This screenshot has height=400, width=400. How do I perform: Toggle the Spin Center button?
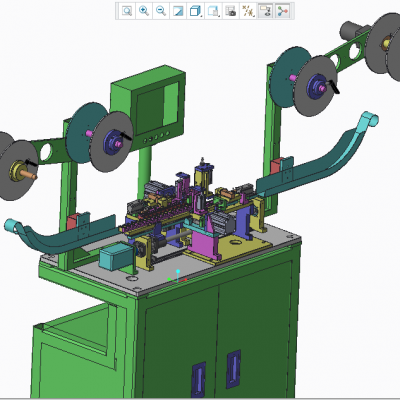(283, 11)
